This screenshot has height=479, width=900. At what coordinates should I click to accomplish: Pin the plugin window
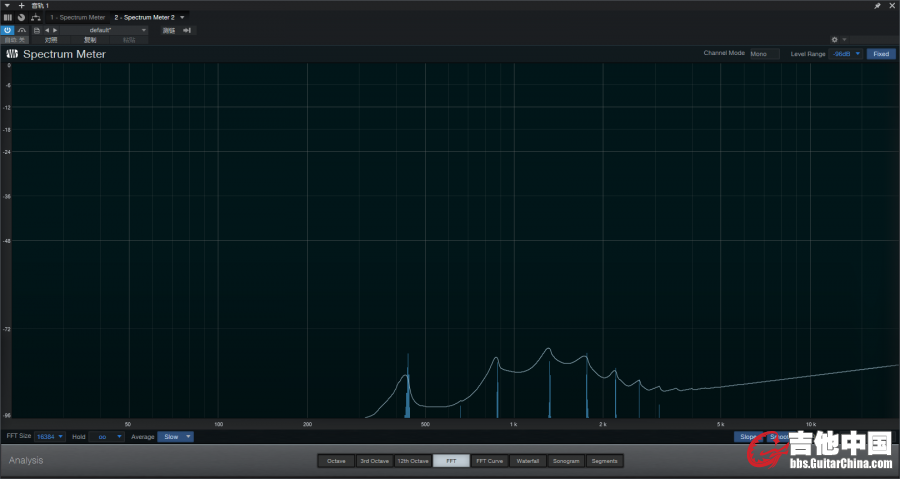pos(877,5)
